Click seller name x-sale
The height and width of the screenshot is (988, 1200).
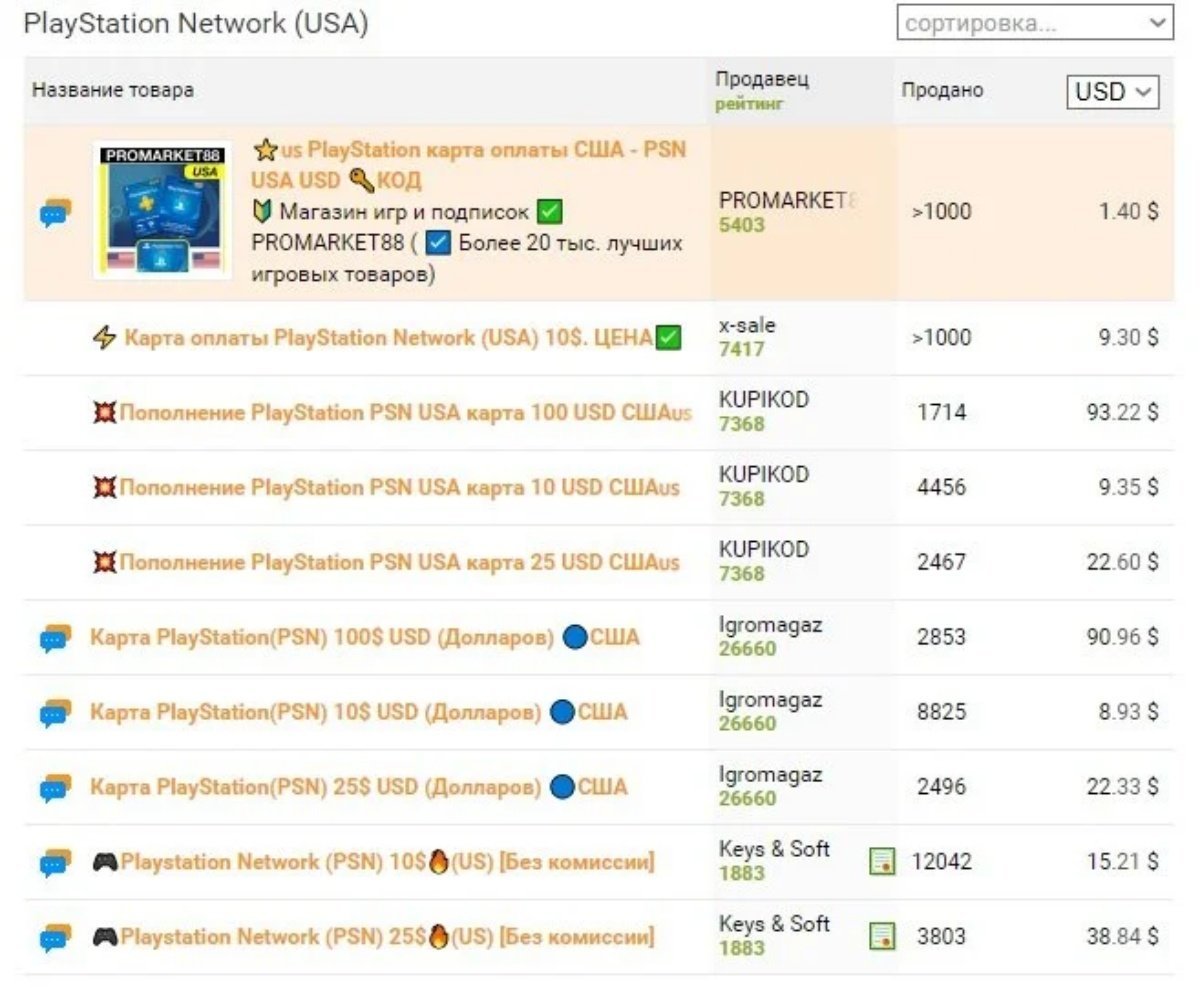tap(747, 325)
